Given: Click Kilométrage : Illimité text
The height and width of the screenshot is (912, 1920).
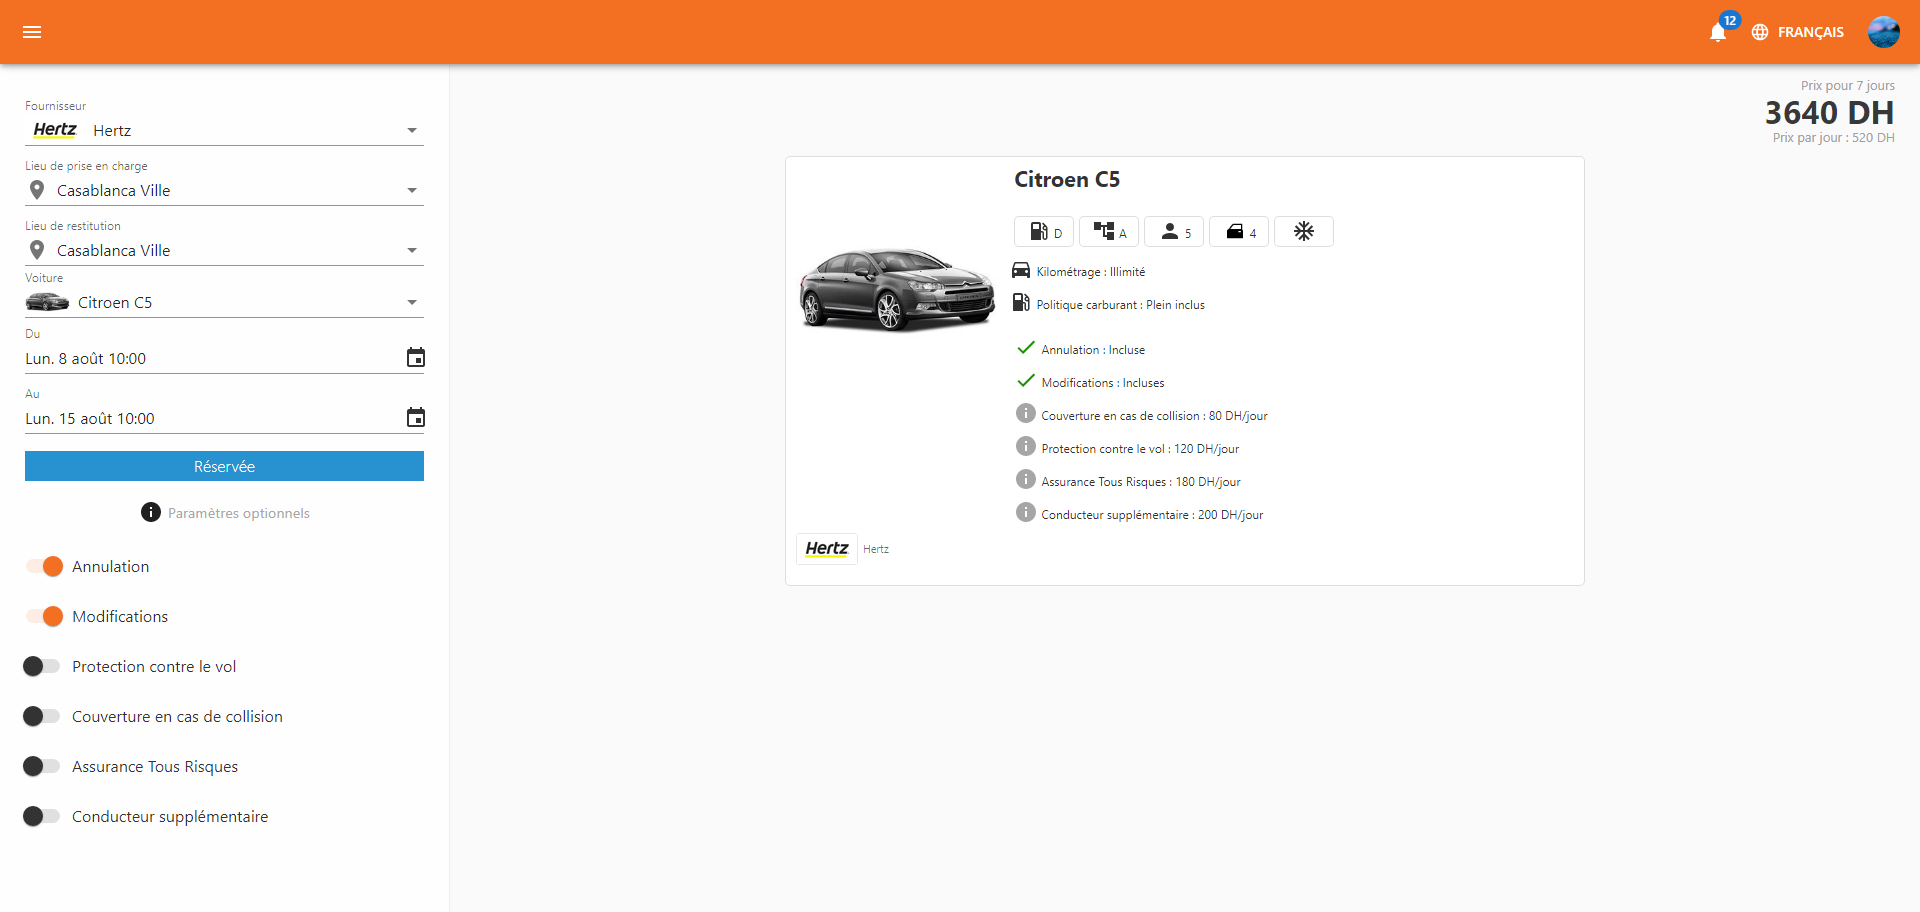Looking at the screenshot, I should 1091,272.
